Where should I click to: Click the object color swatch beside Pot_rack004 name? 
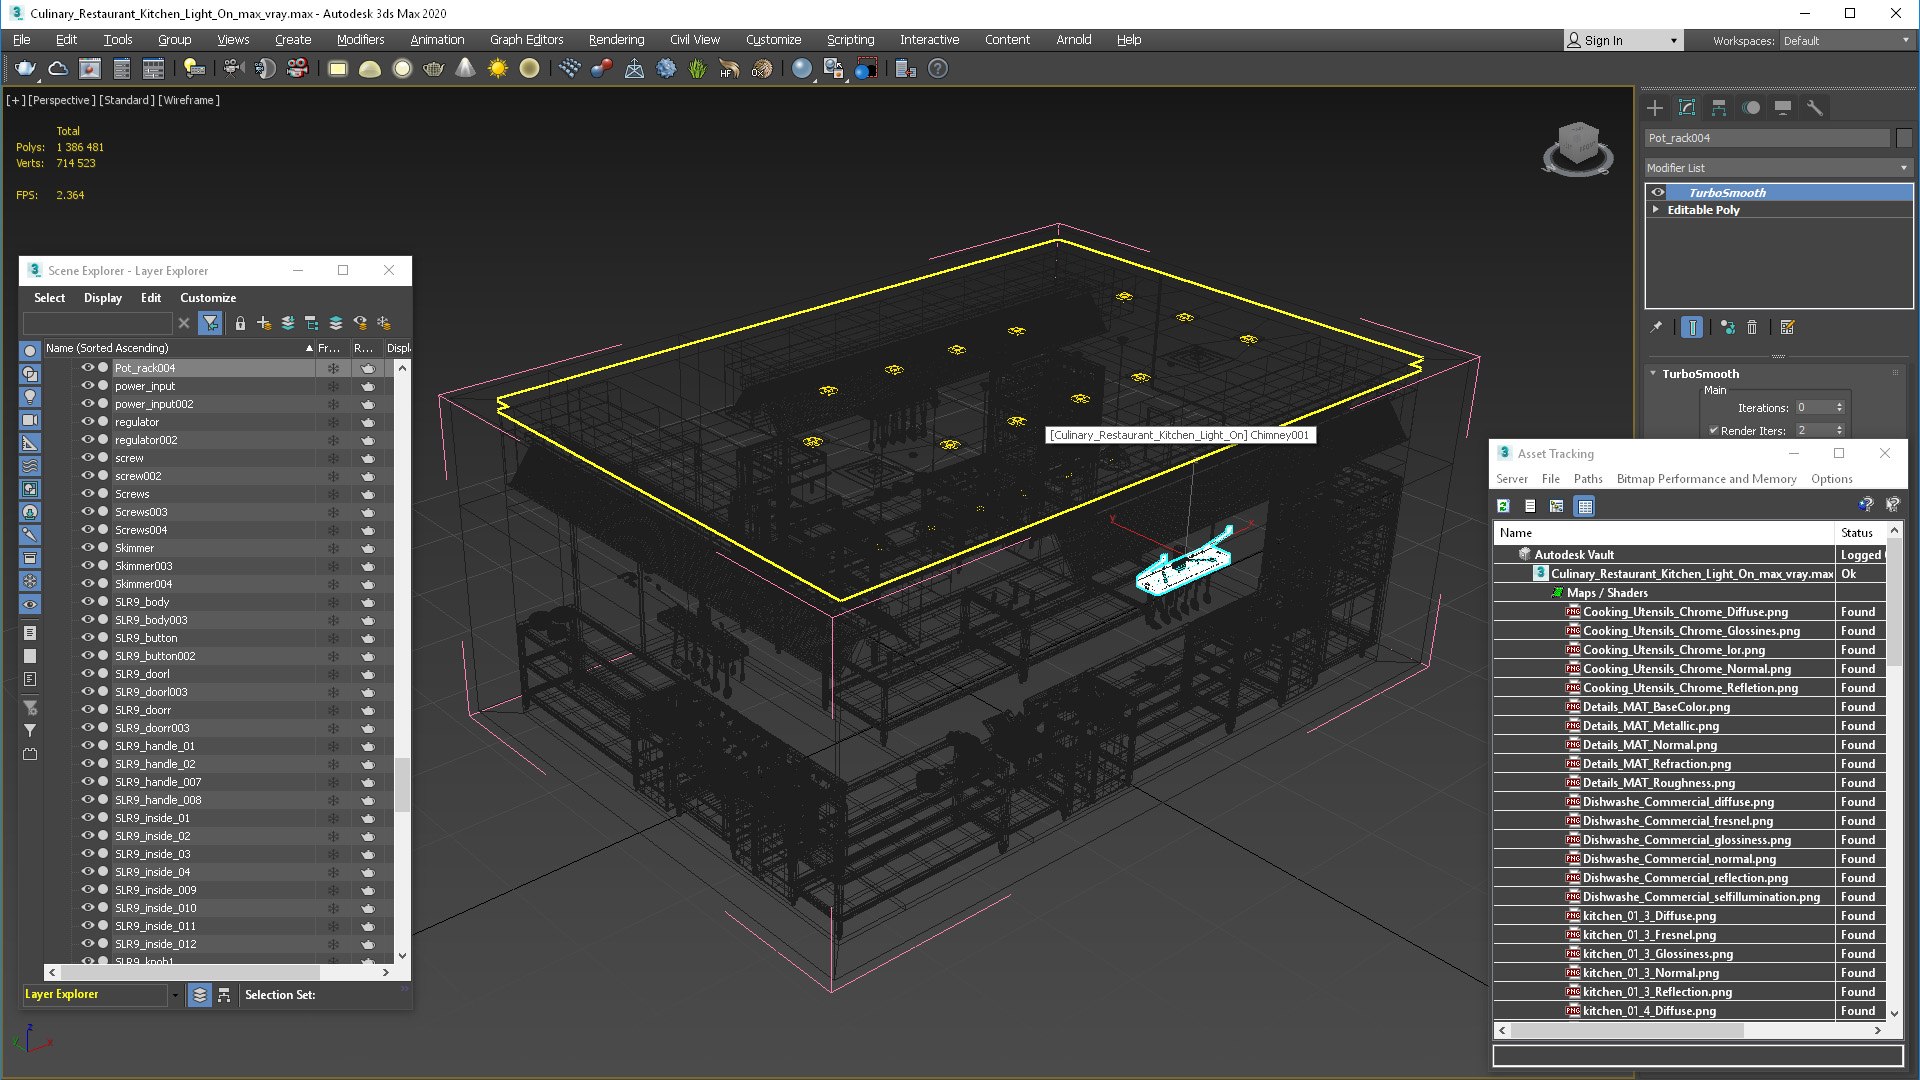click(1903, 138)
